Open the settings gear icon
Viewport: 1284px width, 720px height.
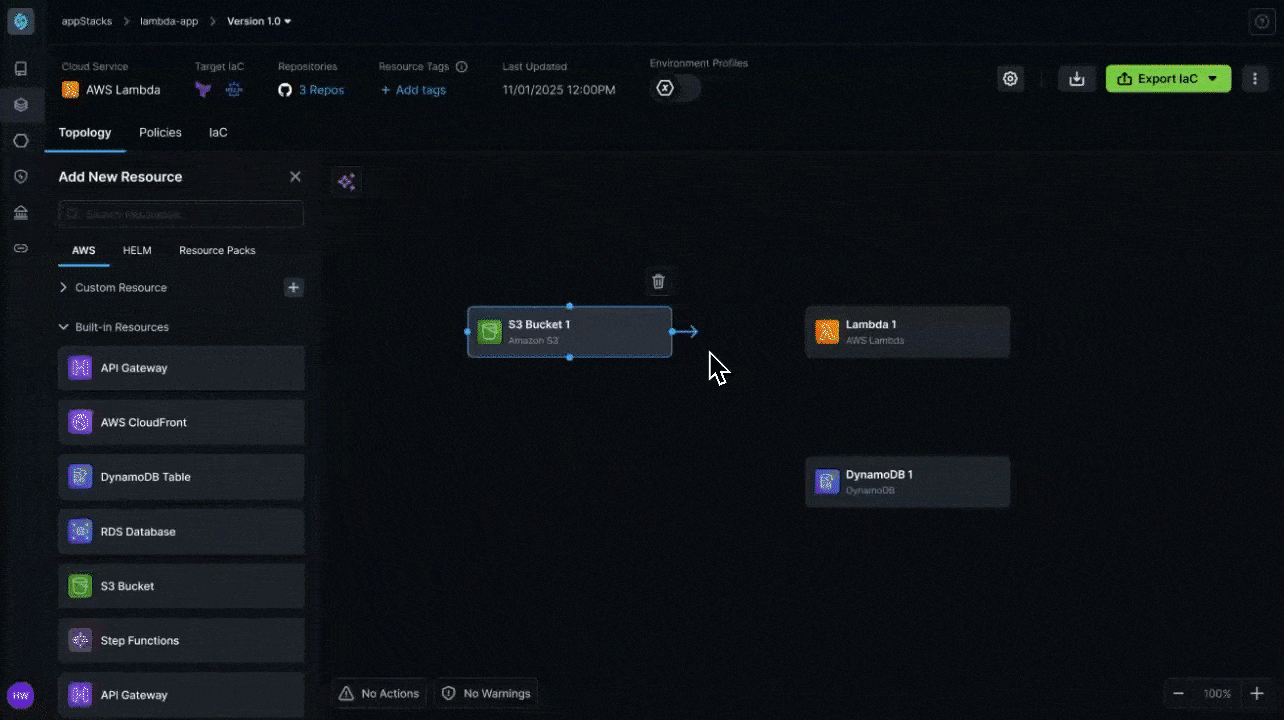coord(1011,79)
